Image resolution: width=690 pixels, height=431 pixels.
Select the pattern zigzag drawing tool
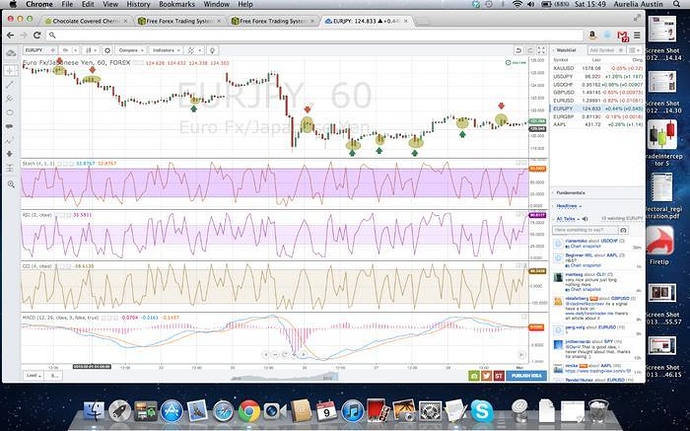11,140
